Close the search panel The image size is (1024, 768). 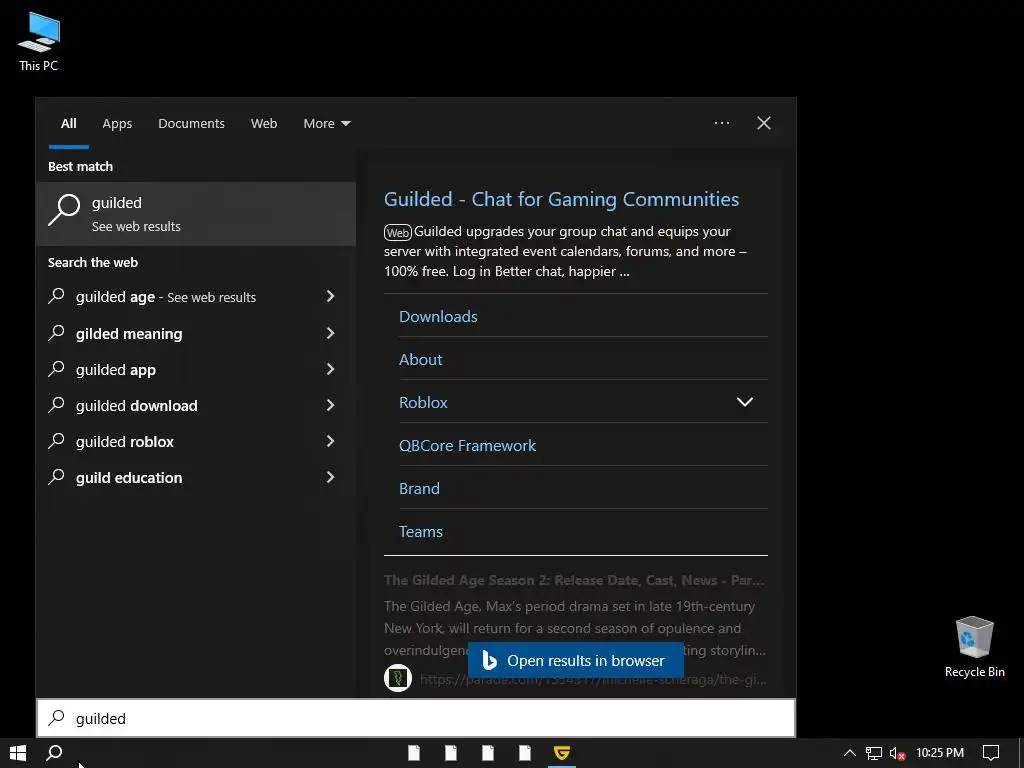[763, 123]
